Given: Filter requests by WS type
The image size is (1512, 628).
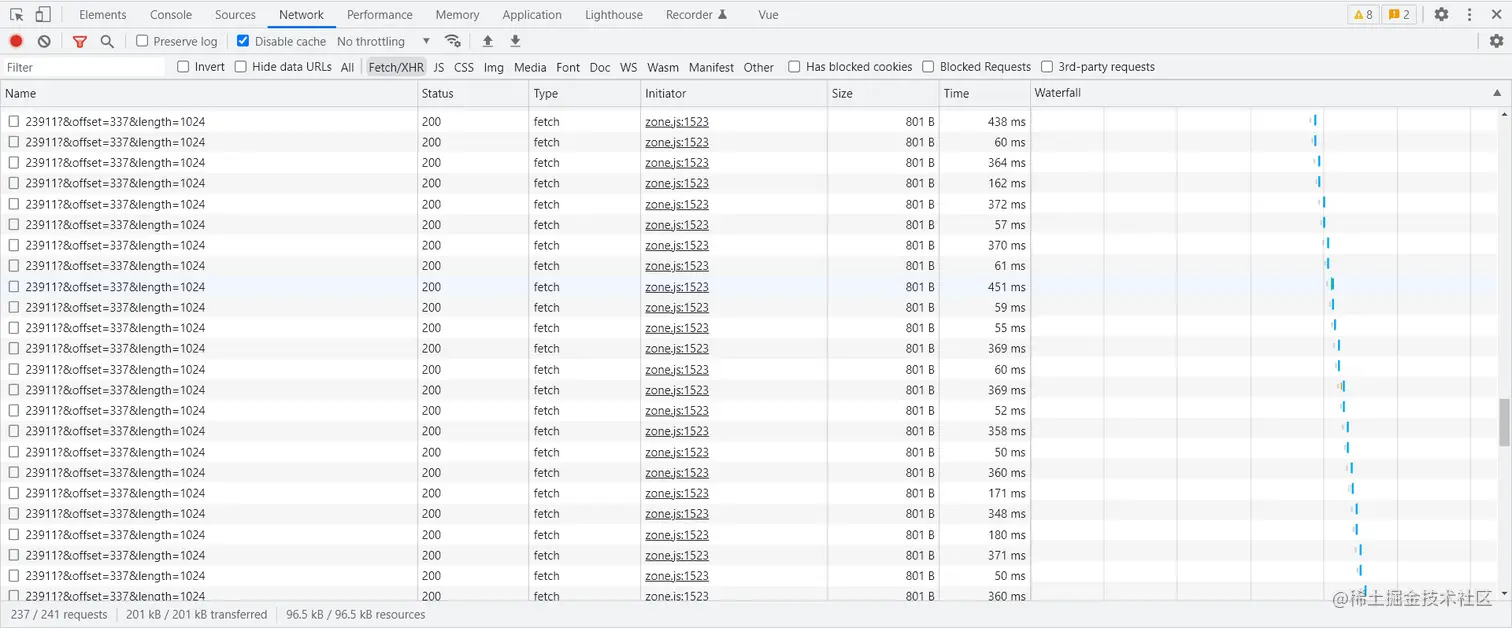Looking at the screenshot, I should click(628, 67).
